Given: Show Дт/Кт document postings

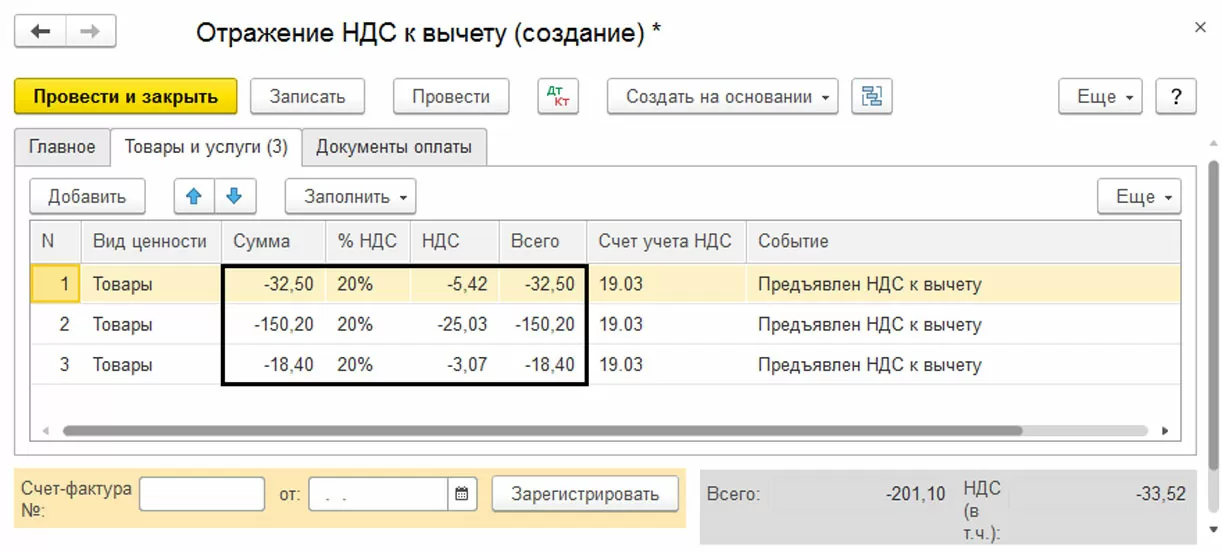Looking at the screenshot, I should [x=559, y=97].
